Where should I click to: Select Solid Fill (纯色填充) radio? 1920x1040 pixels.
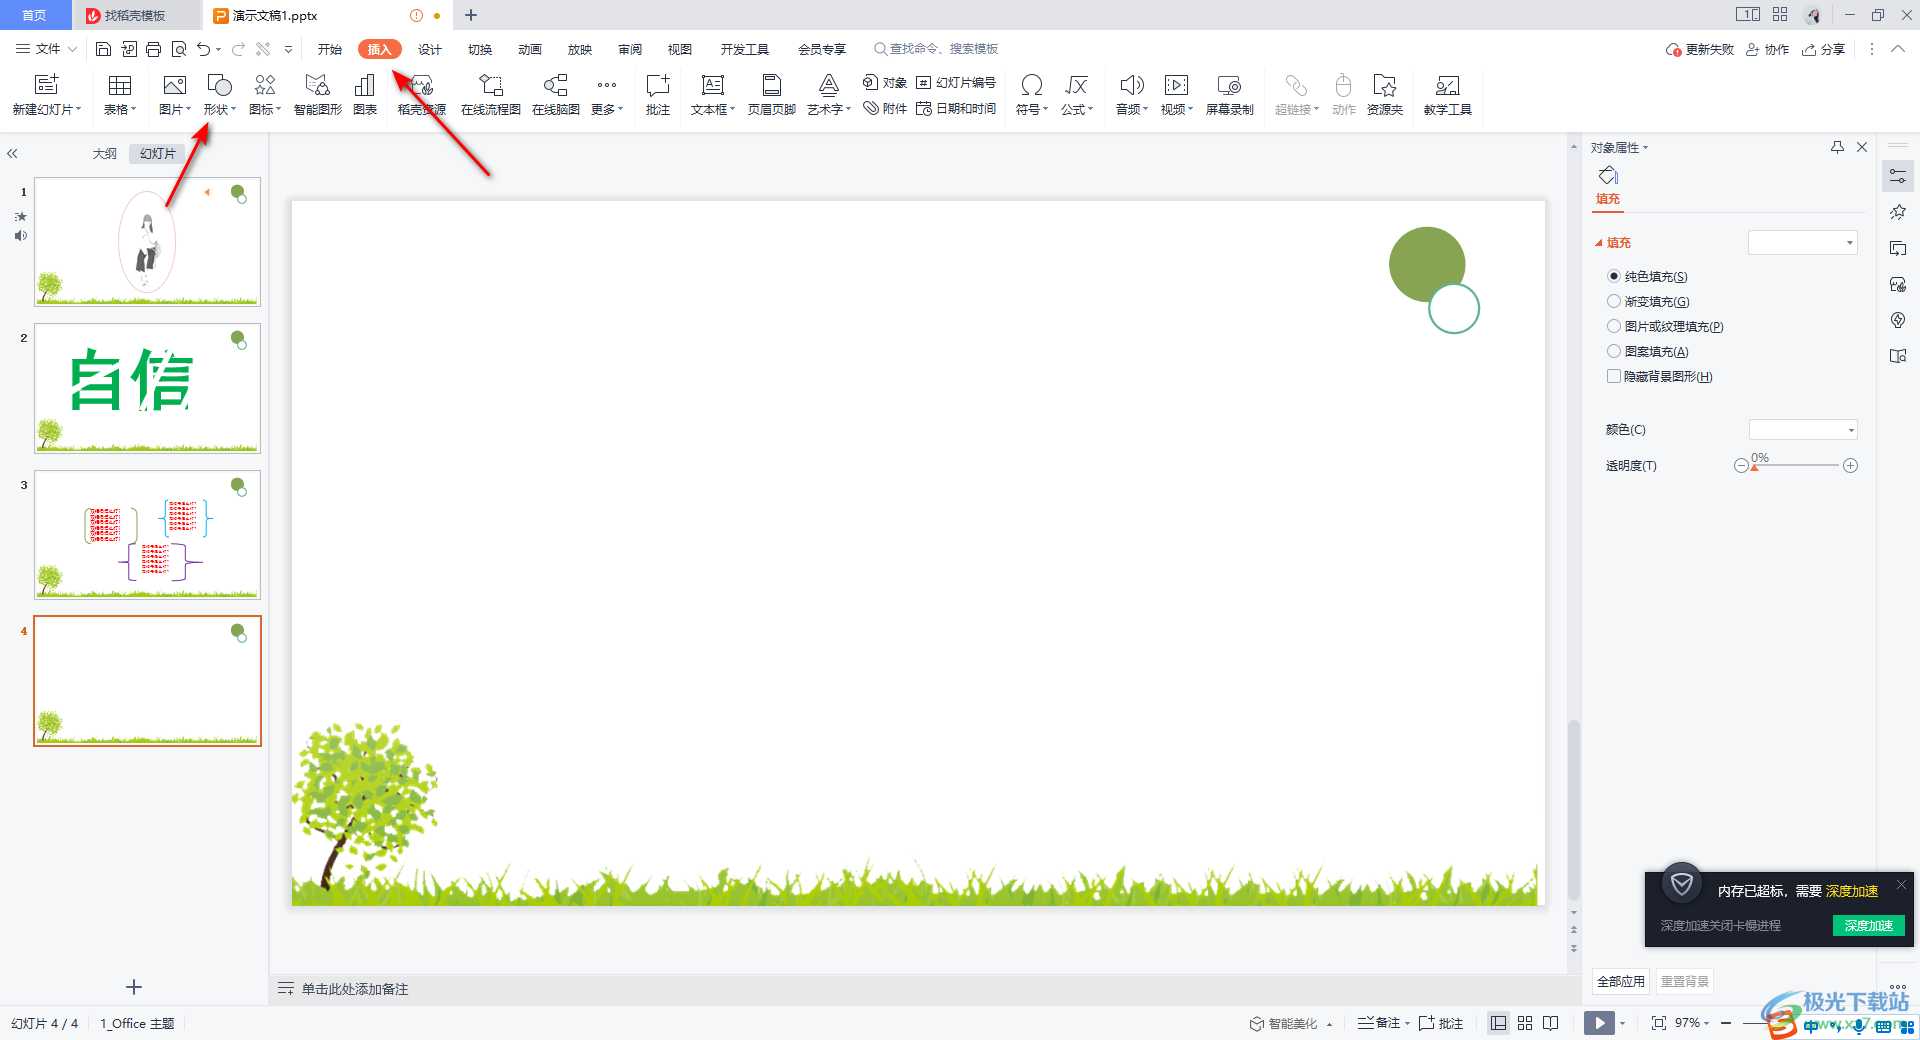(1614, 276)
